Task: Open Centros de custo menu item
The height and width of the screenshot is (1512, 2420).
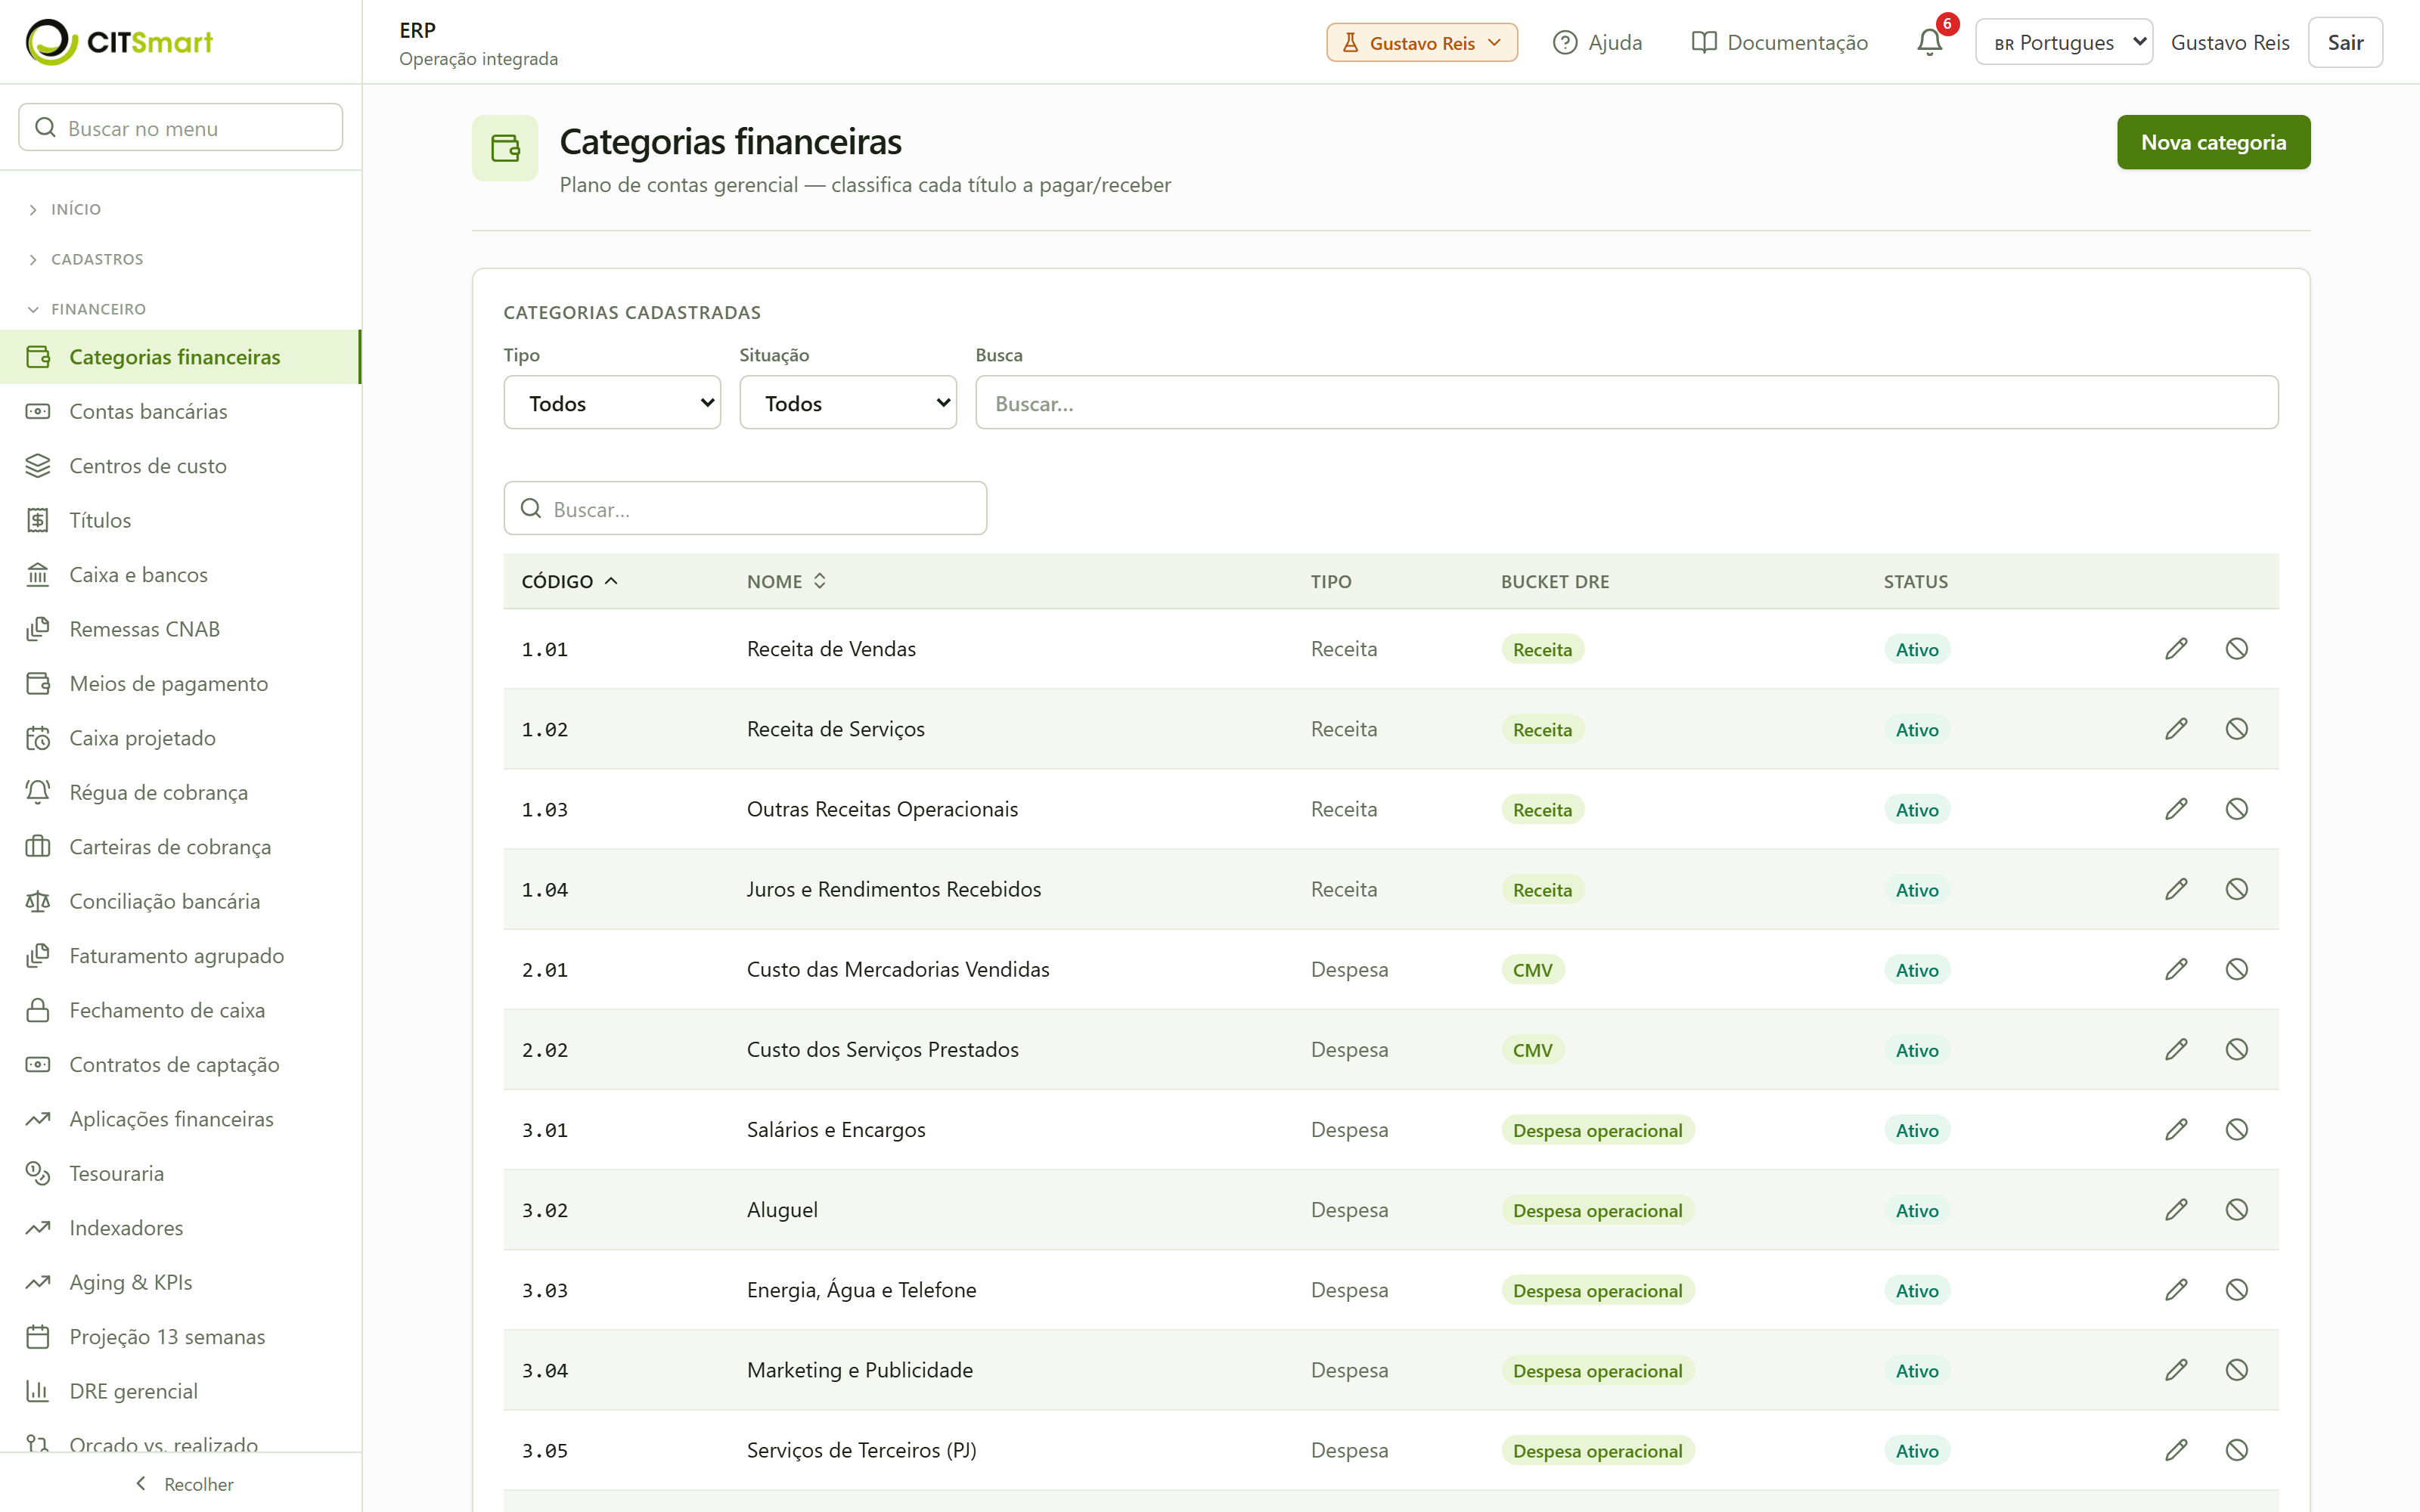Action: (x=180, y=466)
